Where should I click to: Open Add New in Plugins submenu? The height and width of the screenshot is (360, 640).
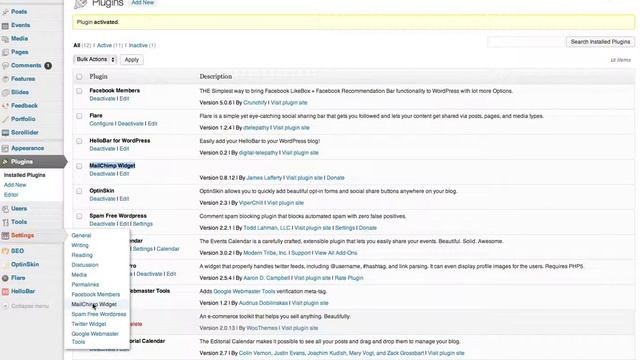pyautogui.click(x=15, y=185)
